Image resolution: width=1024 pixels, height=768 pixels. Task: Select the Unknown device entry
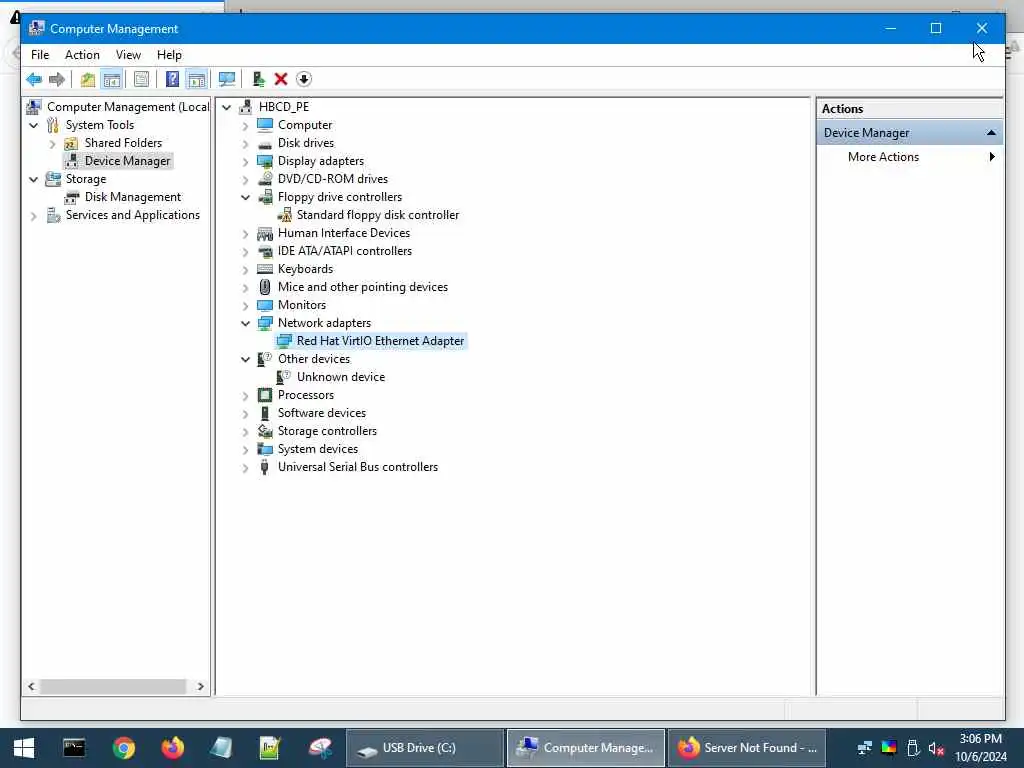coord(340,377)
